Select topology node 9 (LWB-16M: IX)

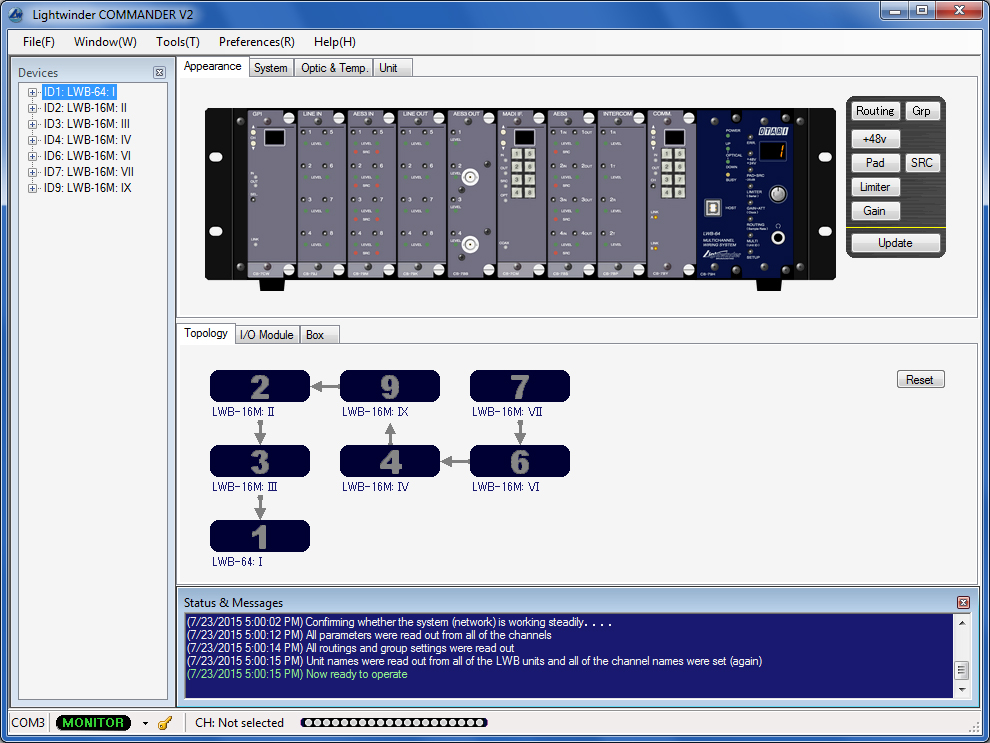pos(390,386)
